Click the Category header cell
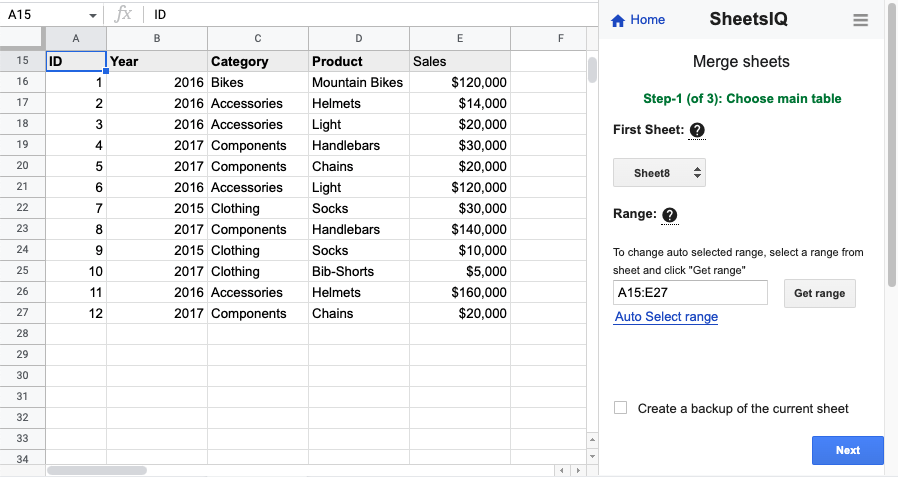This screenshot has width=898, height=477. click(x=258, y=61)
